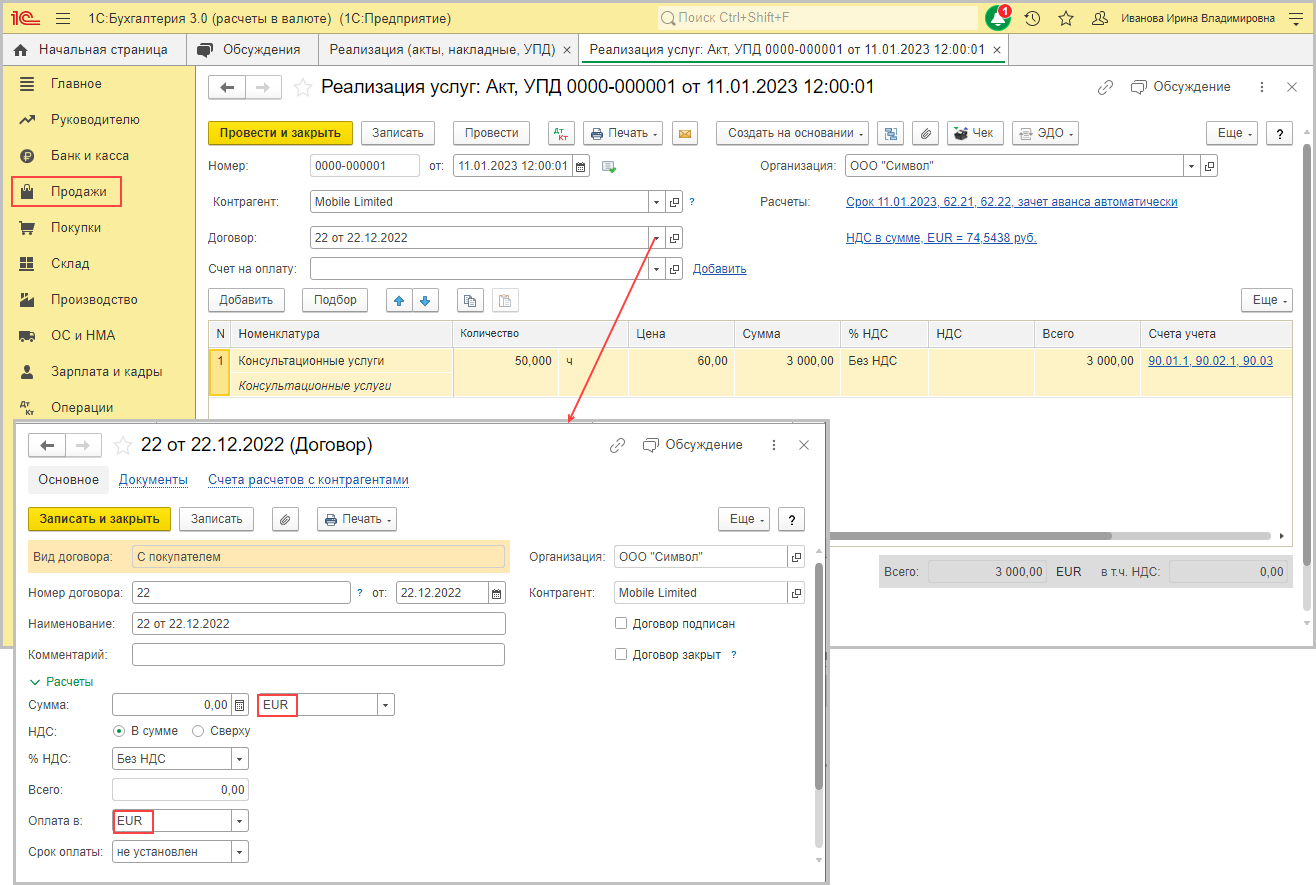
Task: Click the Подбор button
Action: (x=335, y=300)
